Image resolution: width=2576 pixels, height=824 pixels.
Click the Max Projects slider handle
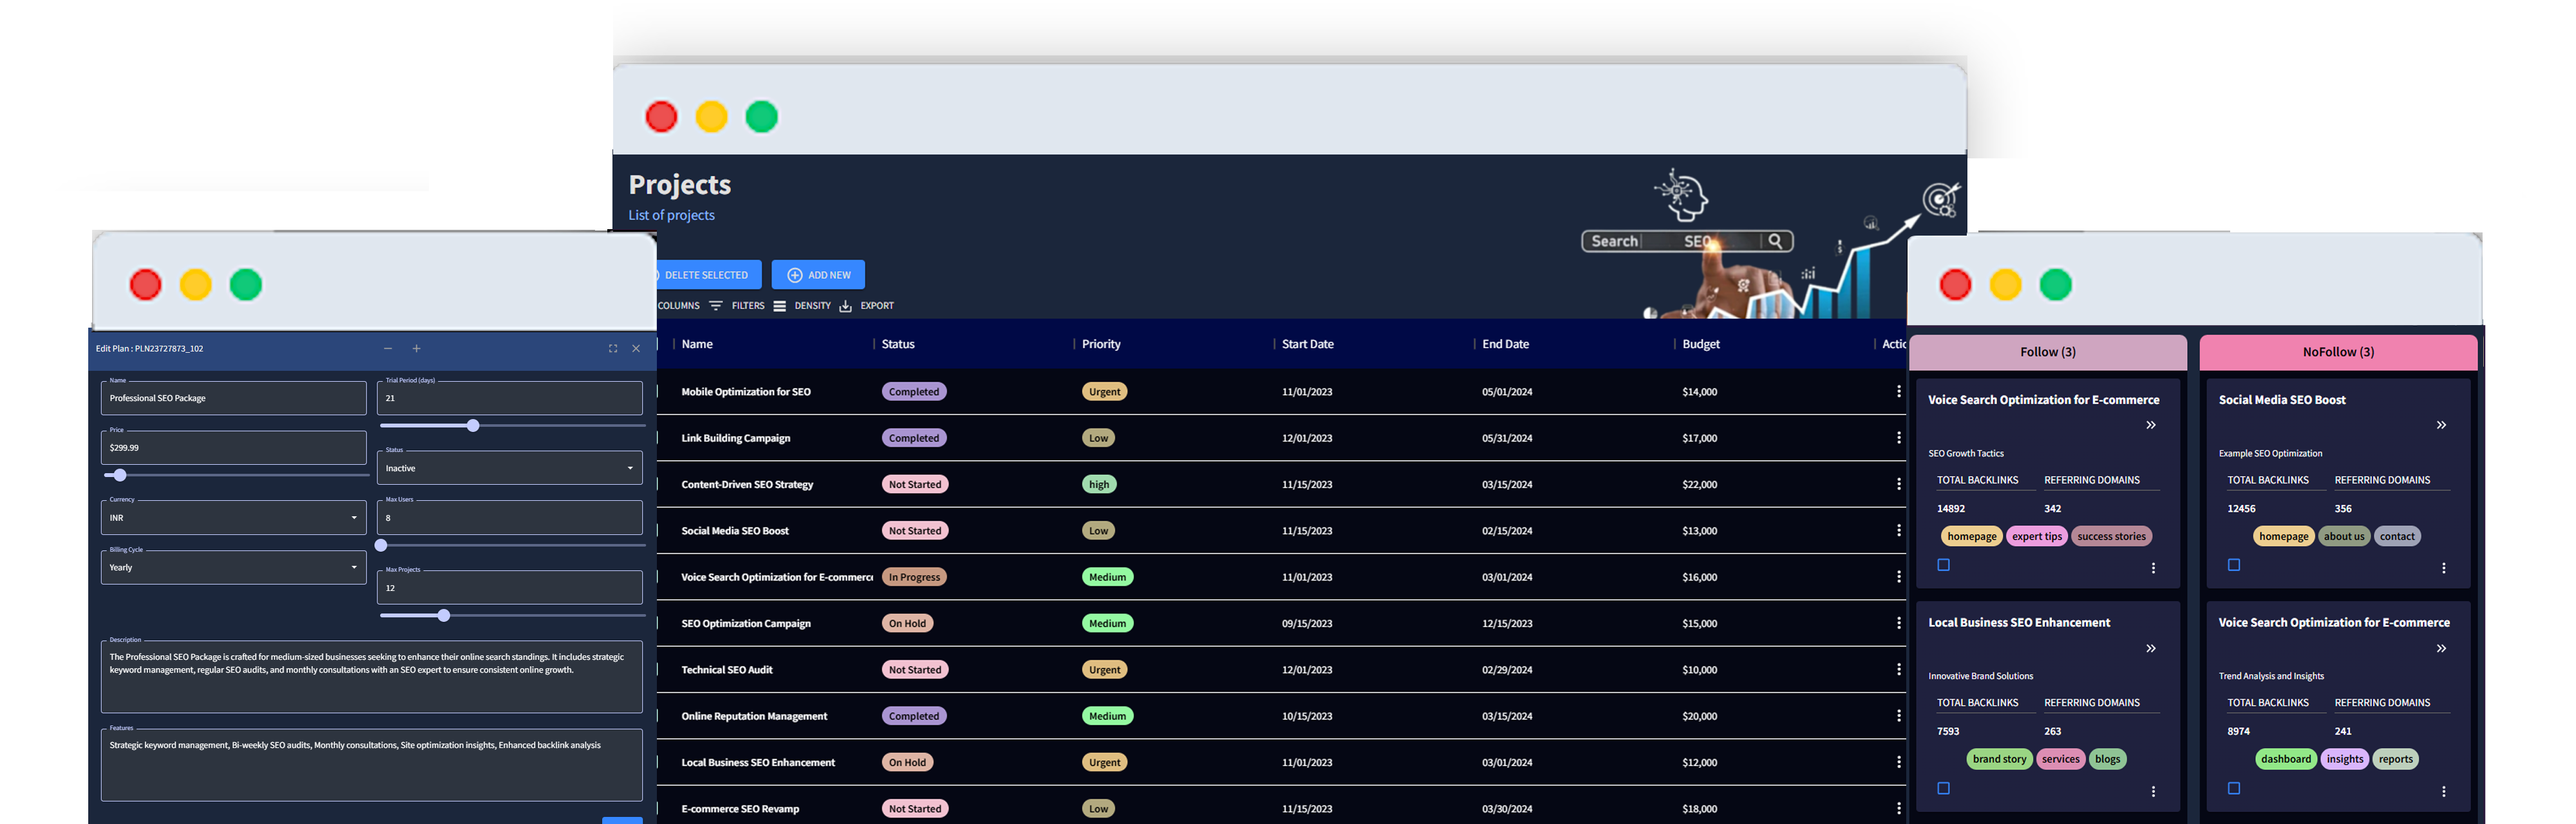[x=444, y=615]
